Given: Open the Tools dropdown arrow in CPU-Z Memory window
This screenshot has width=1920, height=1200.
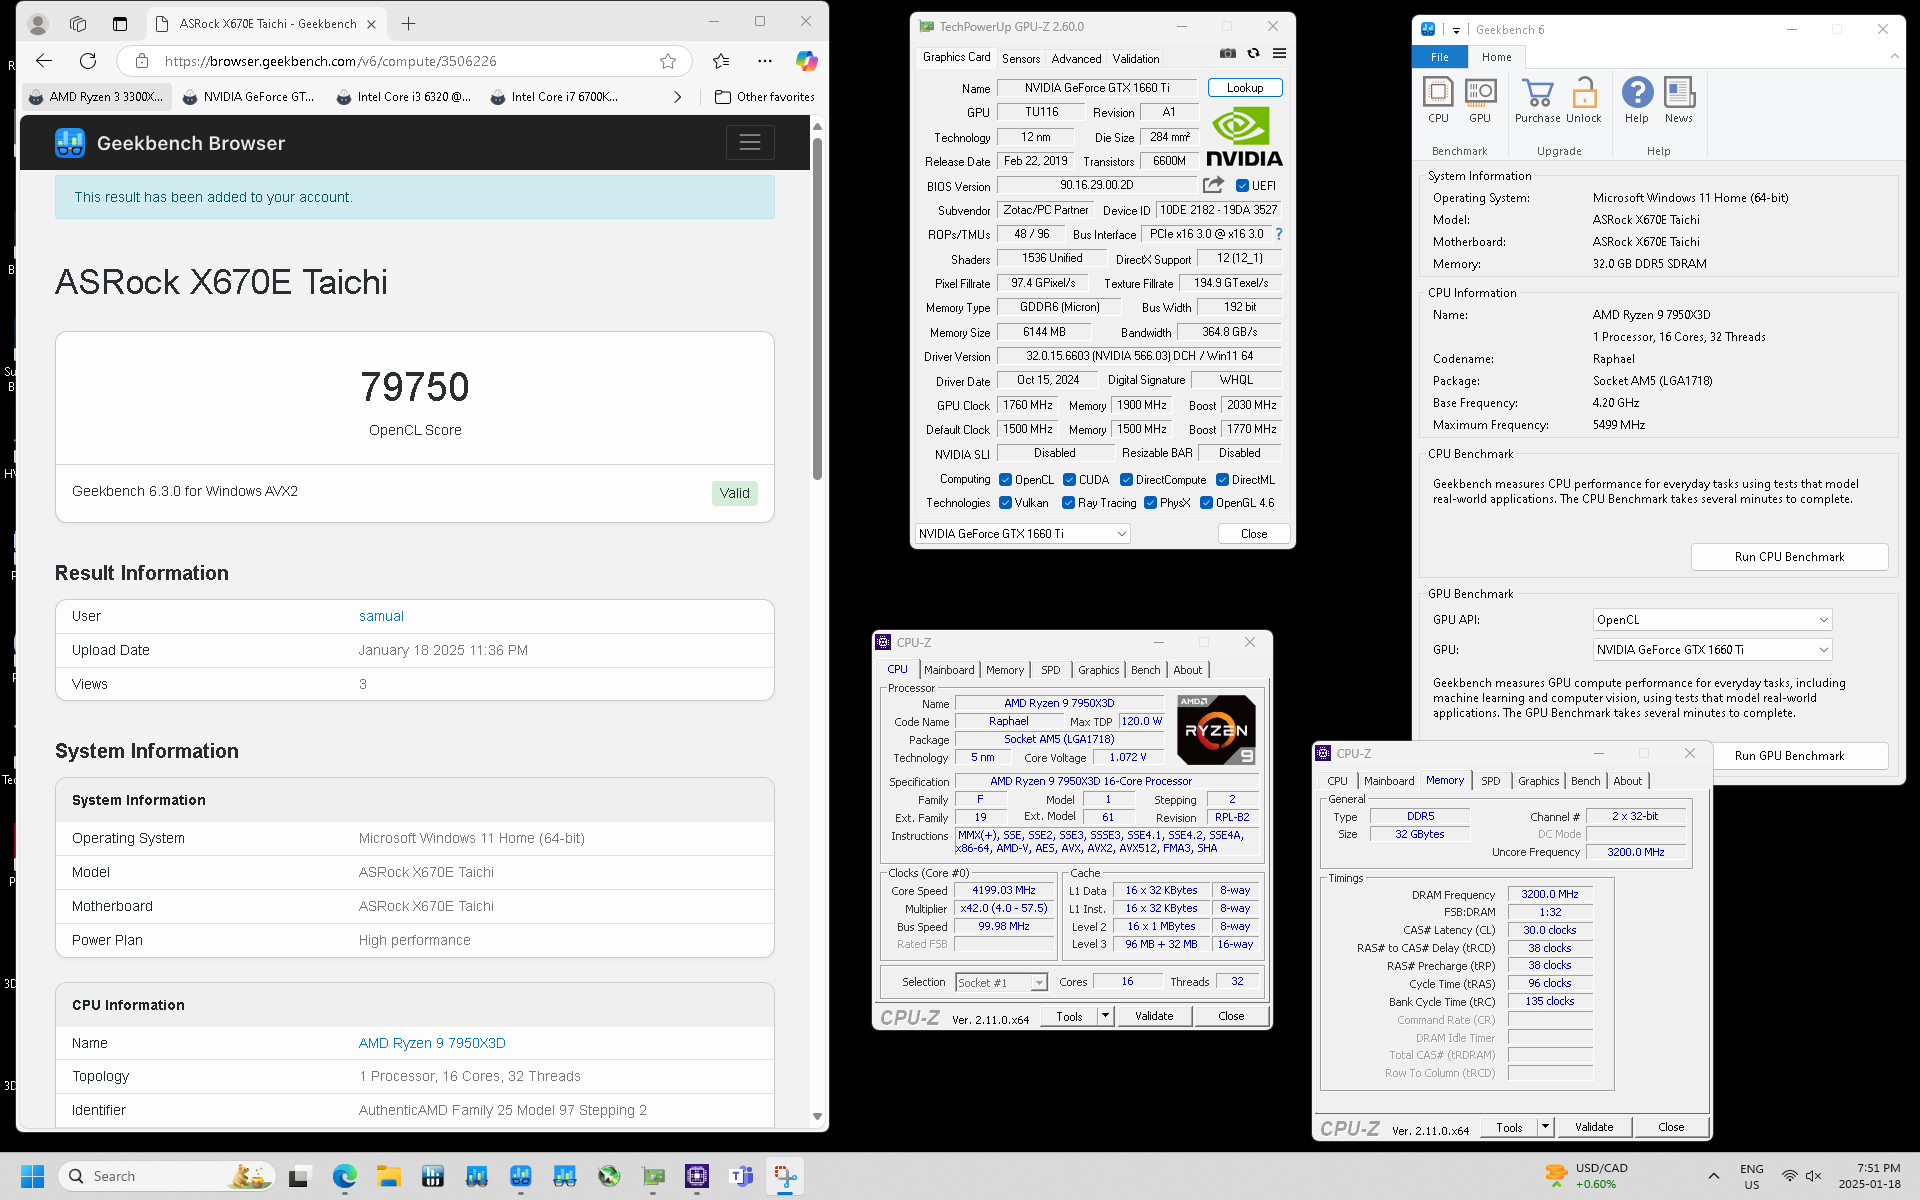Looking at the screenshot, I should [x=1545, y=1127].
